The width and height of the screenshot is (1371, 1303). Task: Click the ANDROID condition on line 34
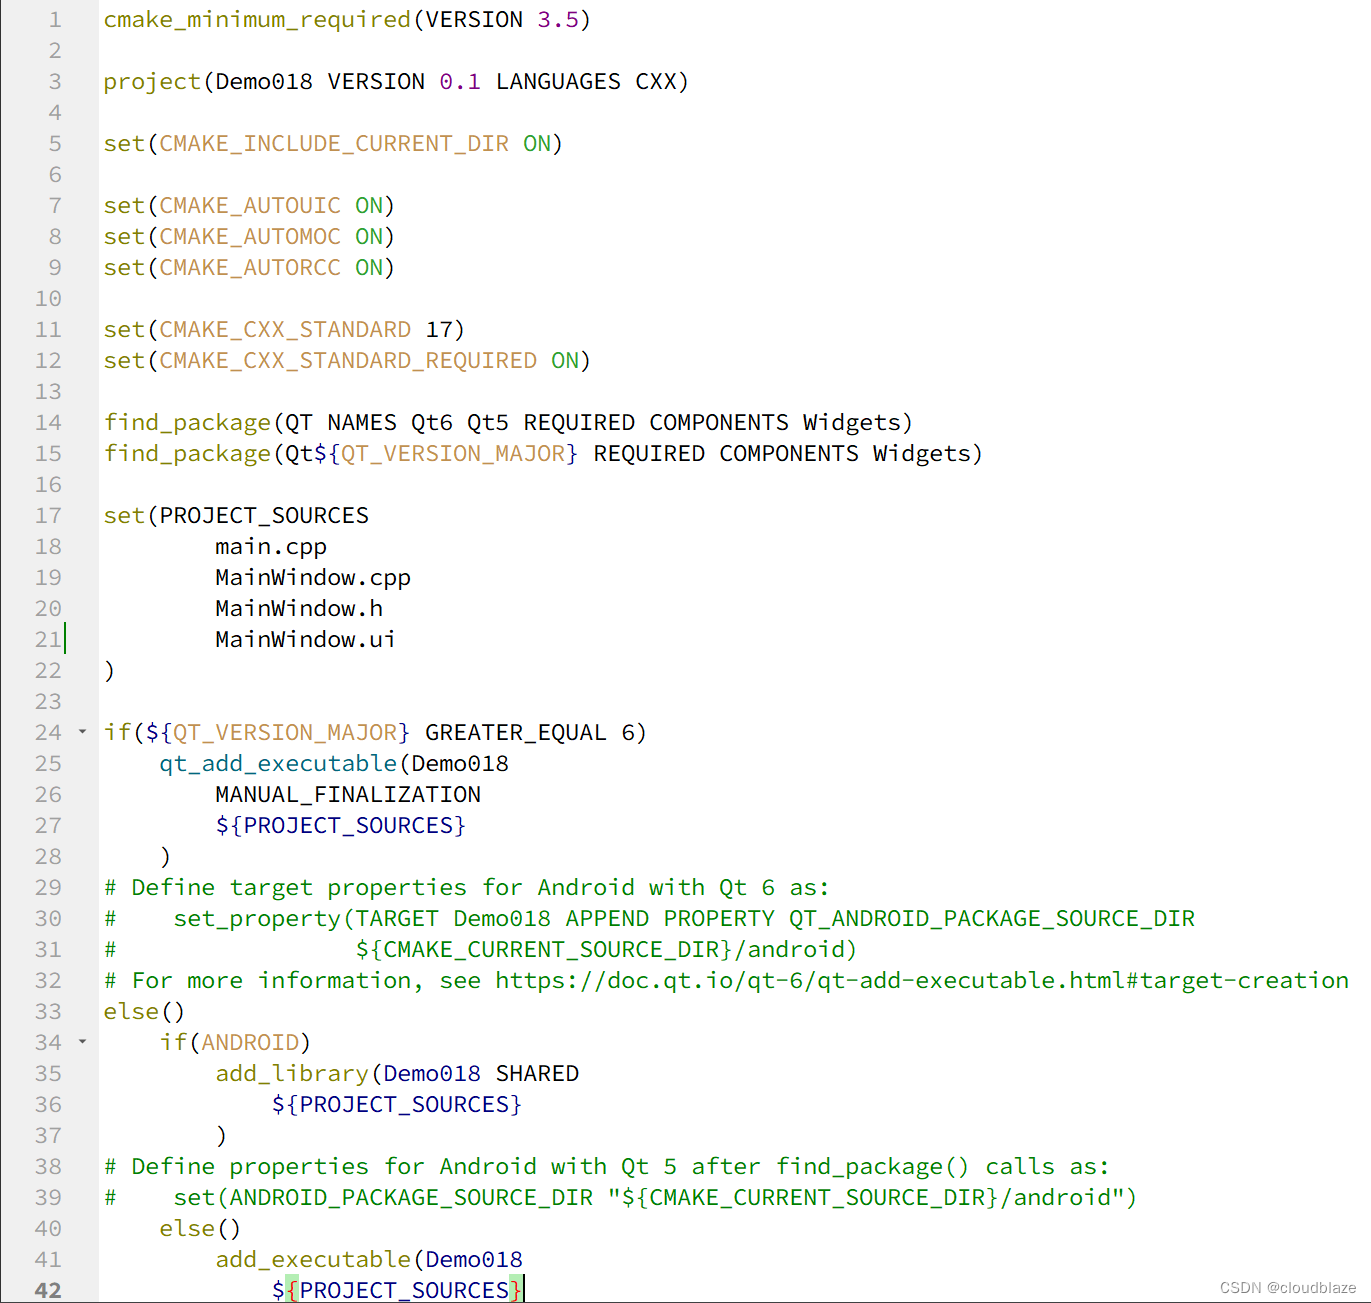[250, 1043]
